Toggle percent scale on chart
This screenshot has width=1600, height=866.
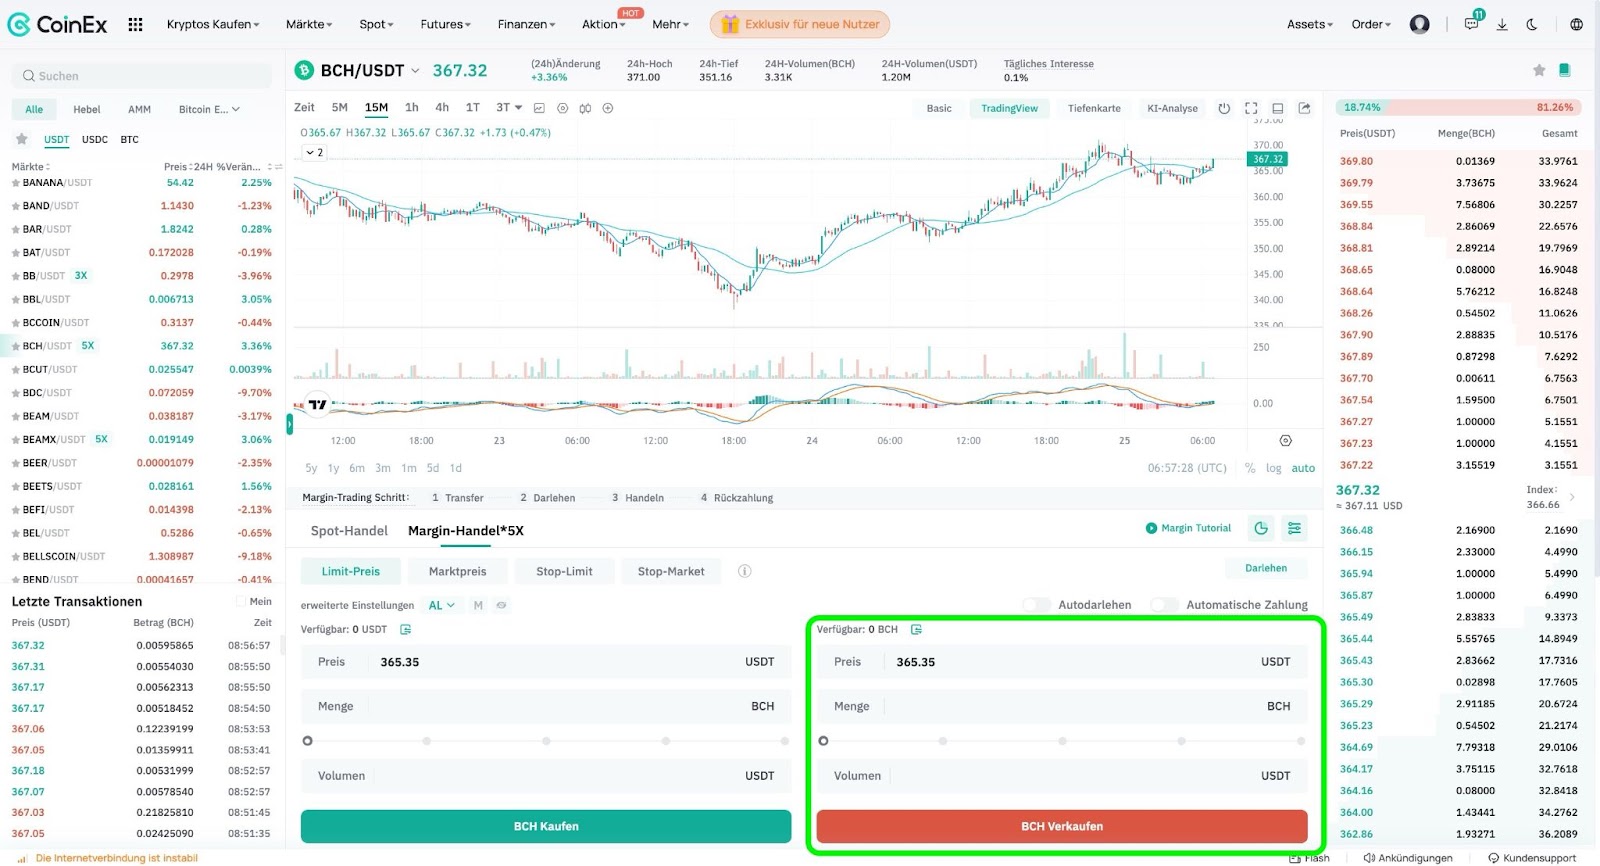(x=1249, y=468)
